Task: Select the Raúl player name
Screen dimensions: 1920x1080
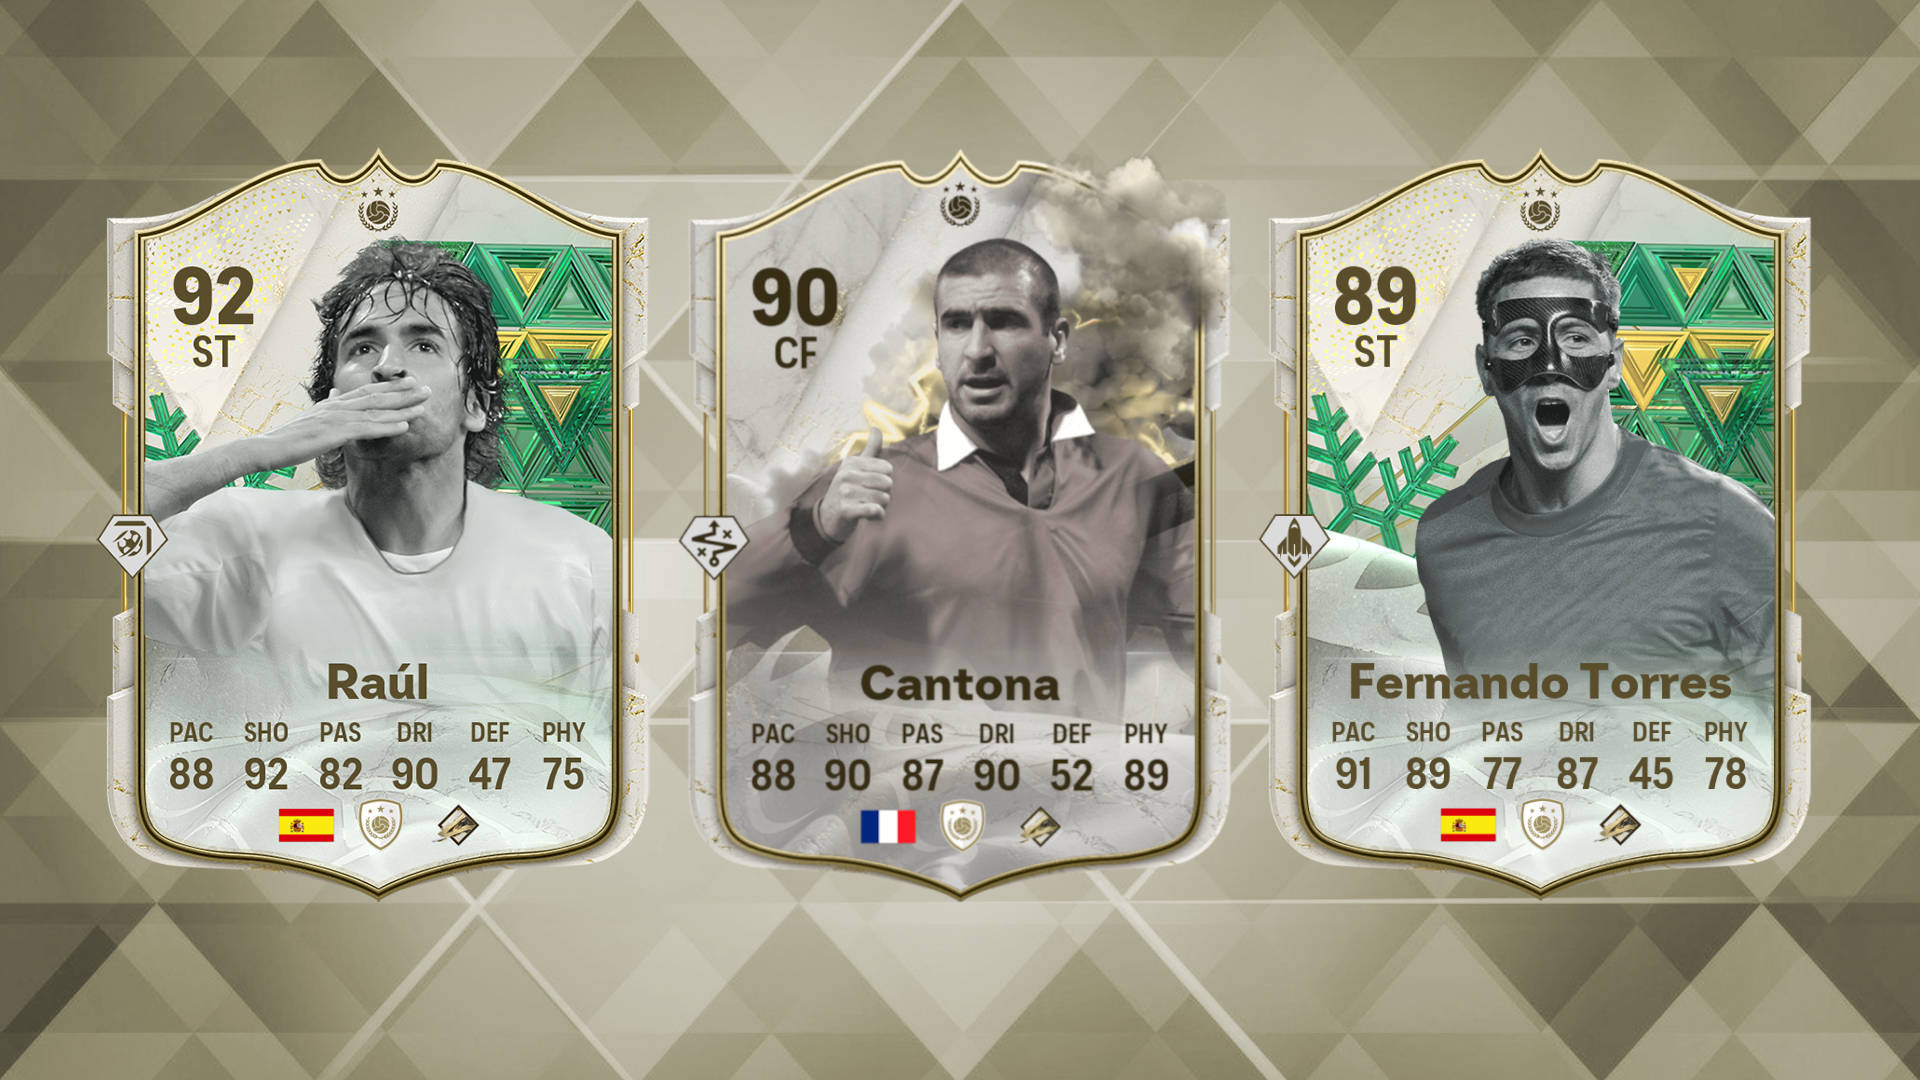Action: coord(378,682)
